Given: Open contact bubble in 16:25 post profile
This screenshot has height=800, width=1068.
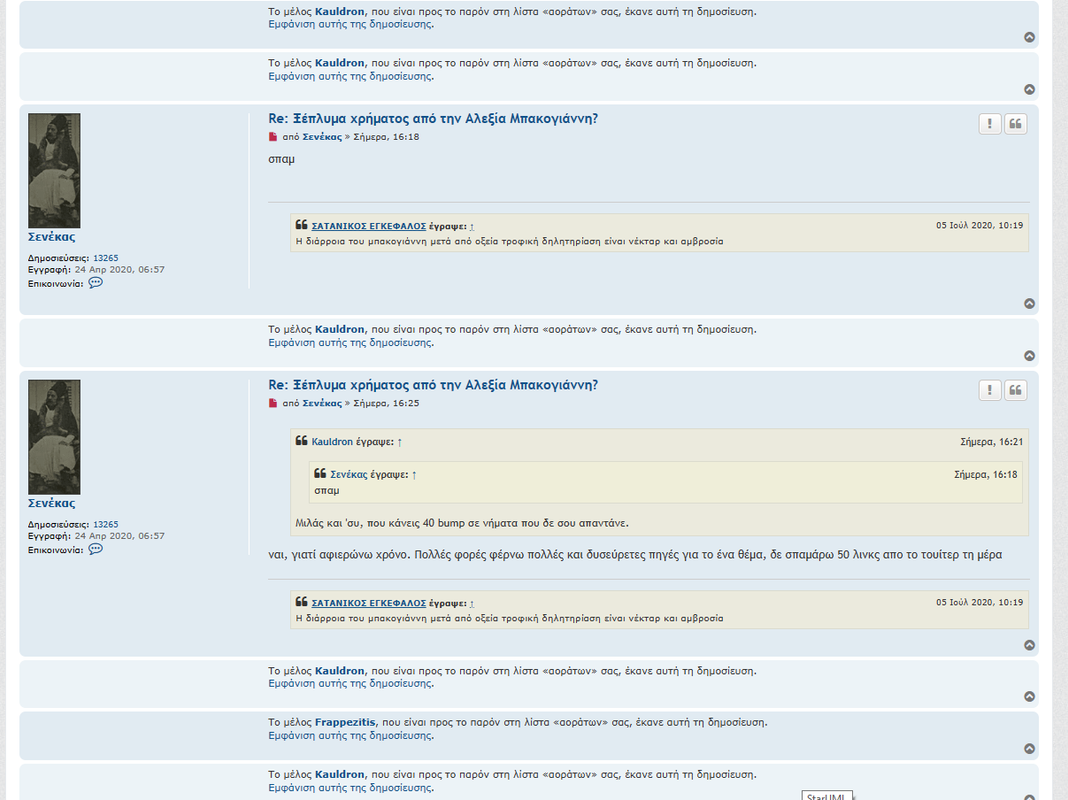Looking at the screenshot, I should 95,549.
